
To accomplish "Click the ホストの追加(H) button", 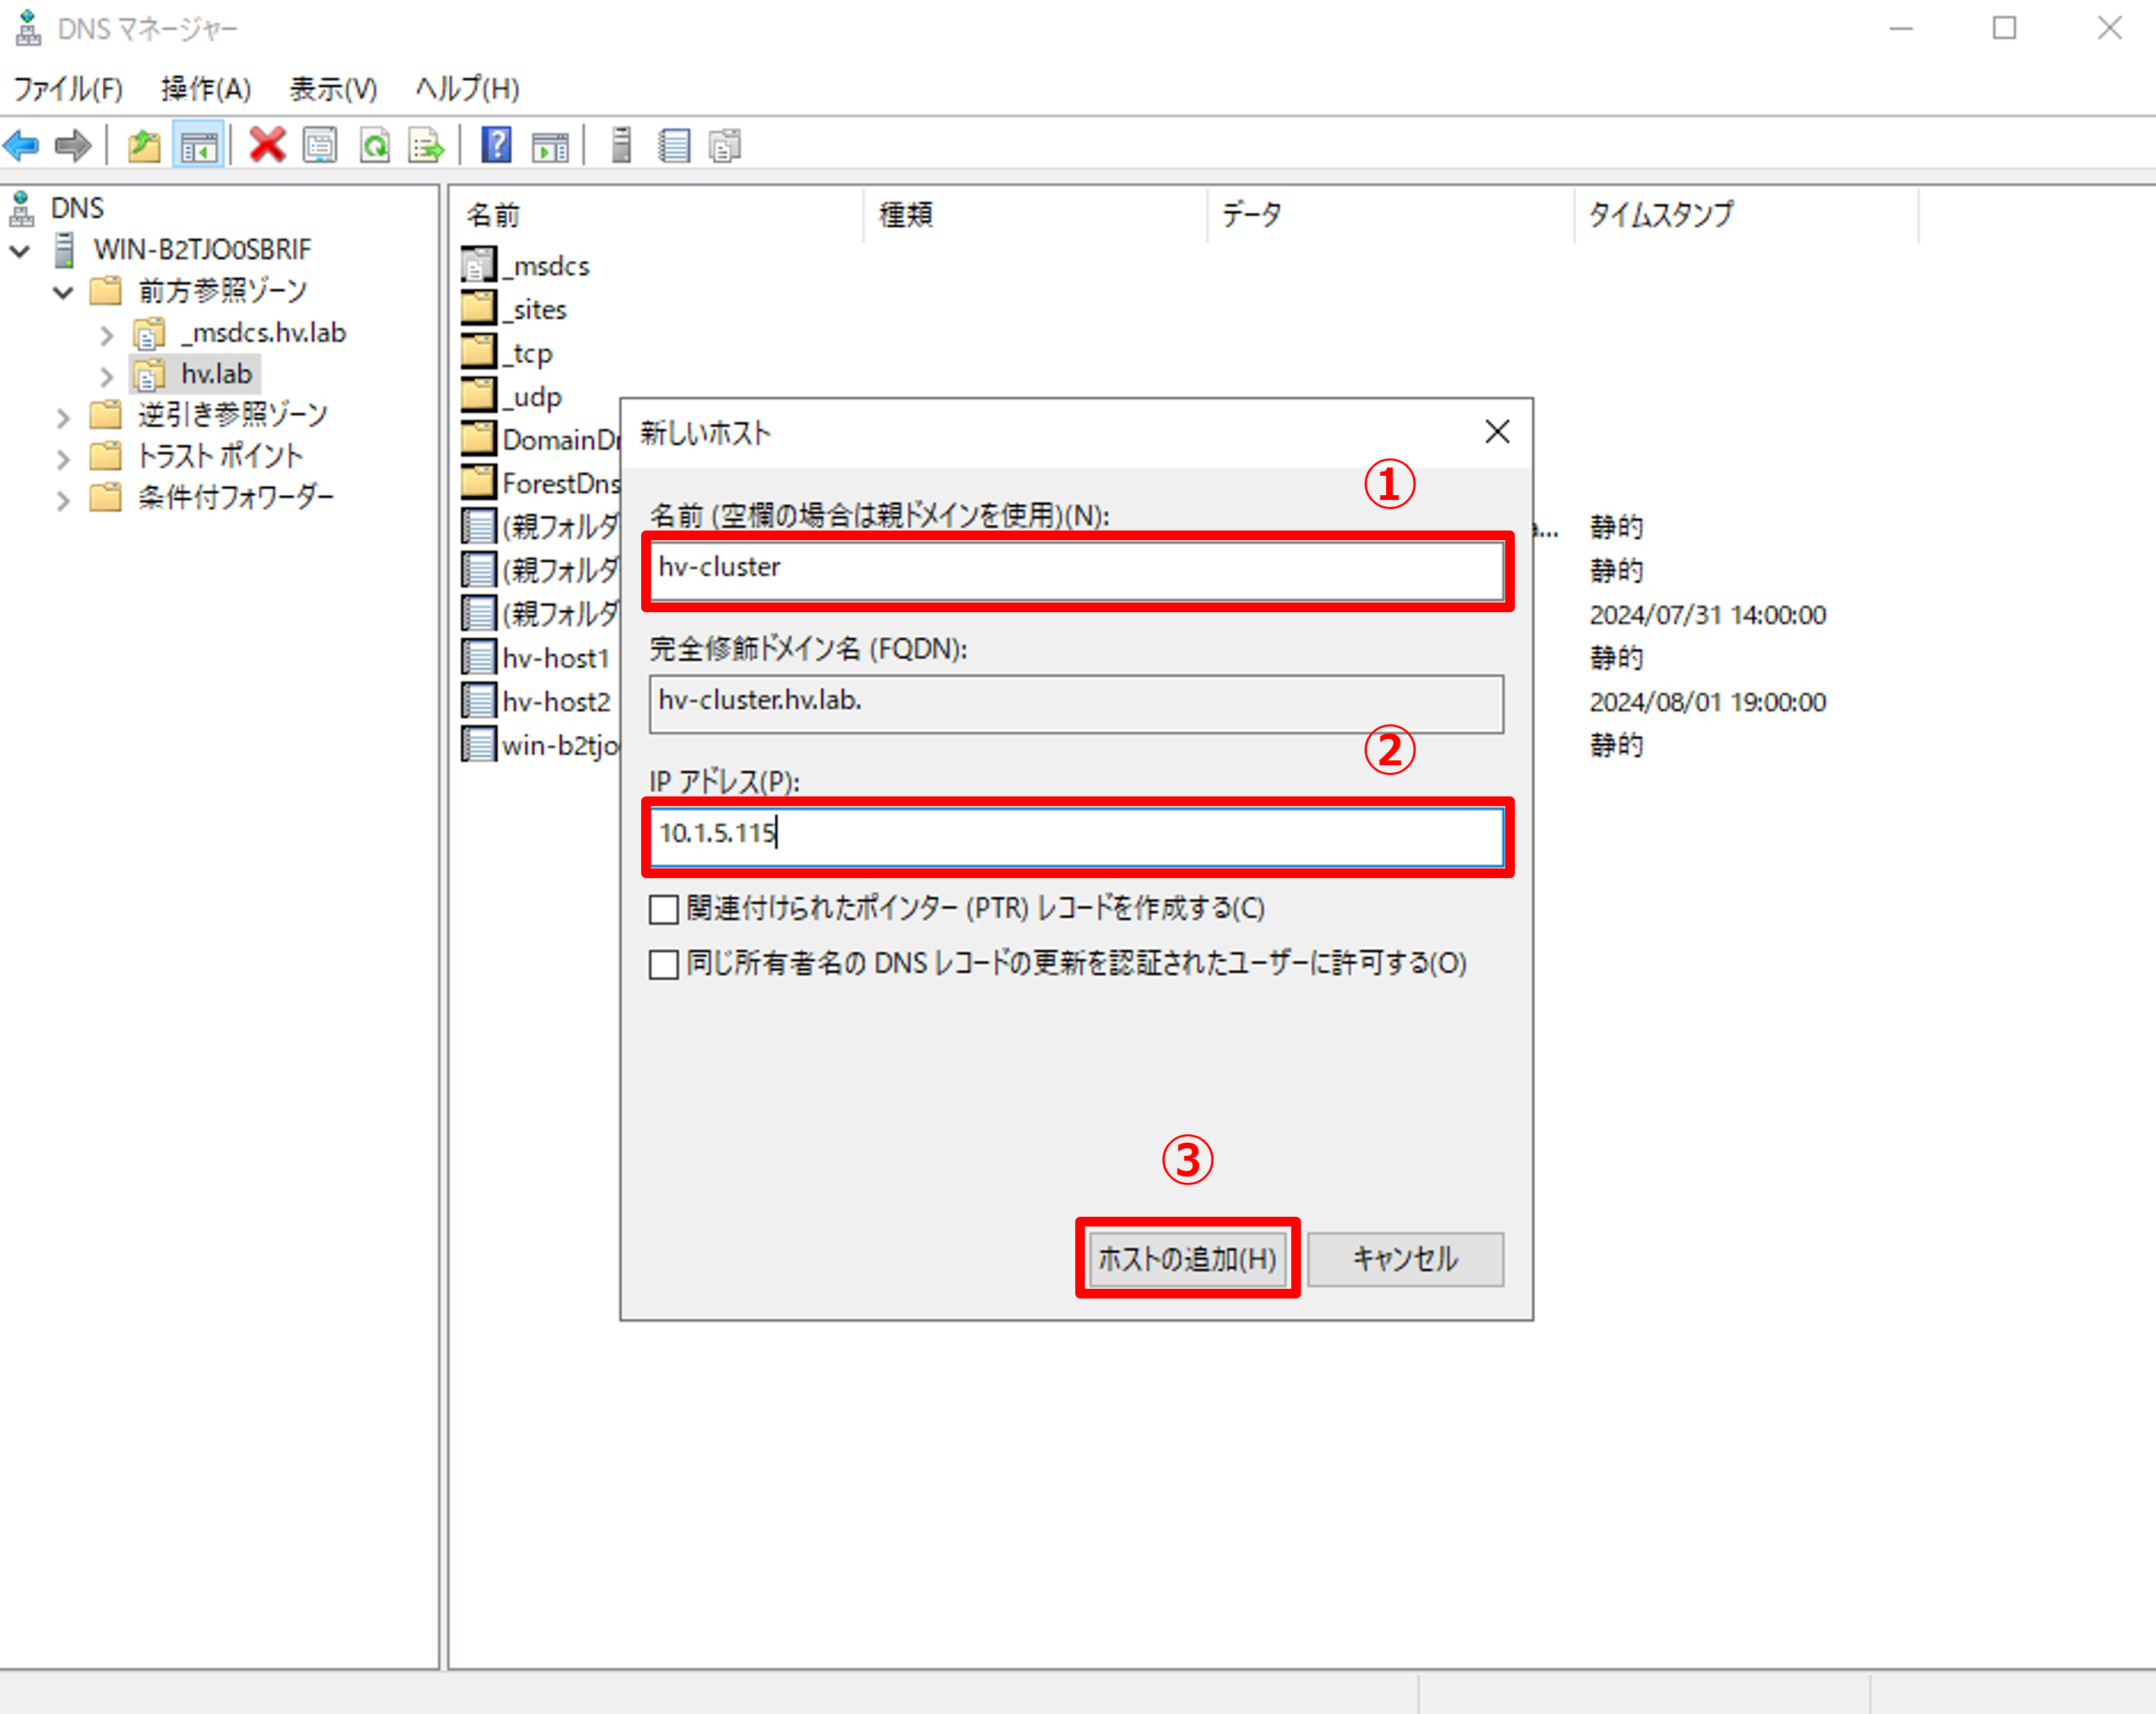I will (1187, 1258).
